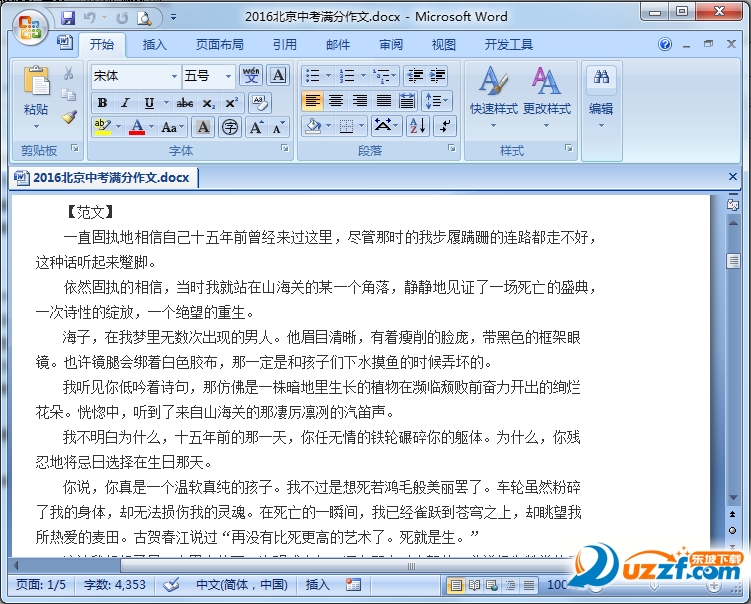Open the 视图 ribbon tab

click(x=444, y=45)
